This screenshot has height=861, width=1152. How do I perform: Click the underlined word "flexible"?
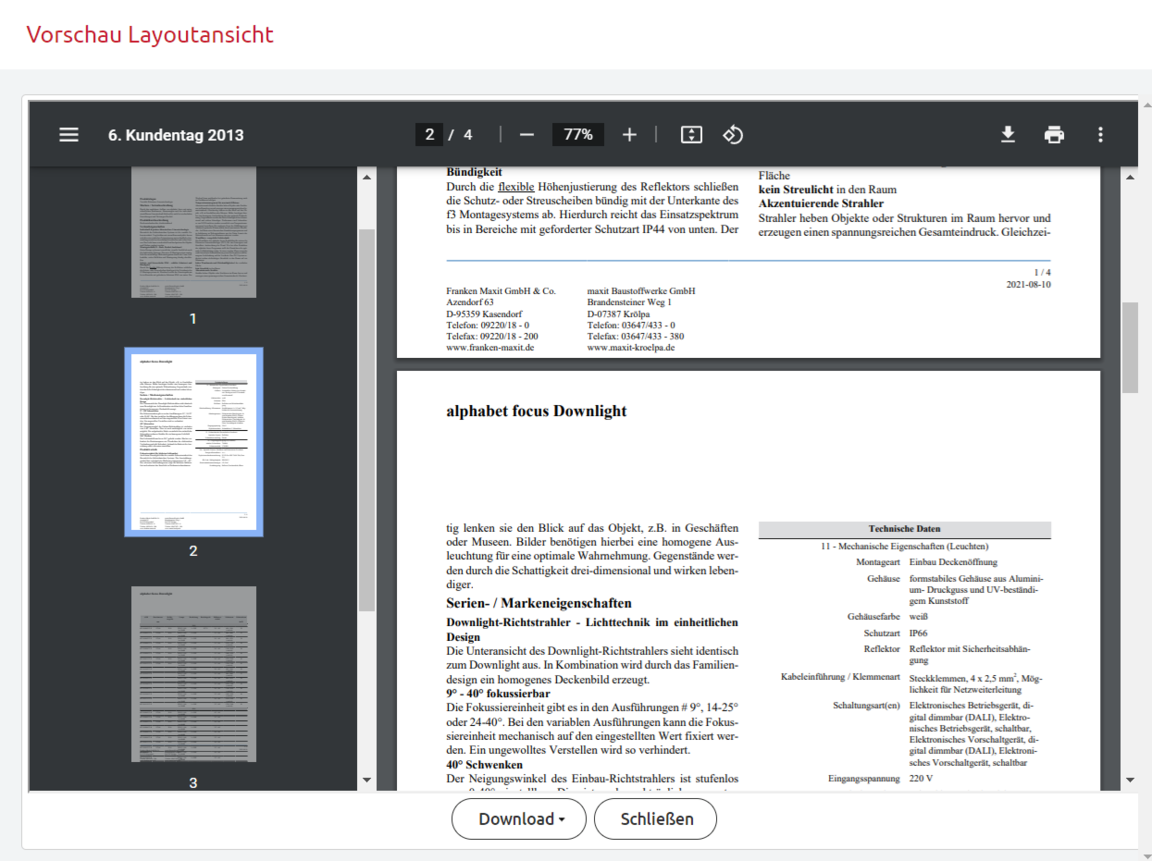point(516,187)
